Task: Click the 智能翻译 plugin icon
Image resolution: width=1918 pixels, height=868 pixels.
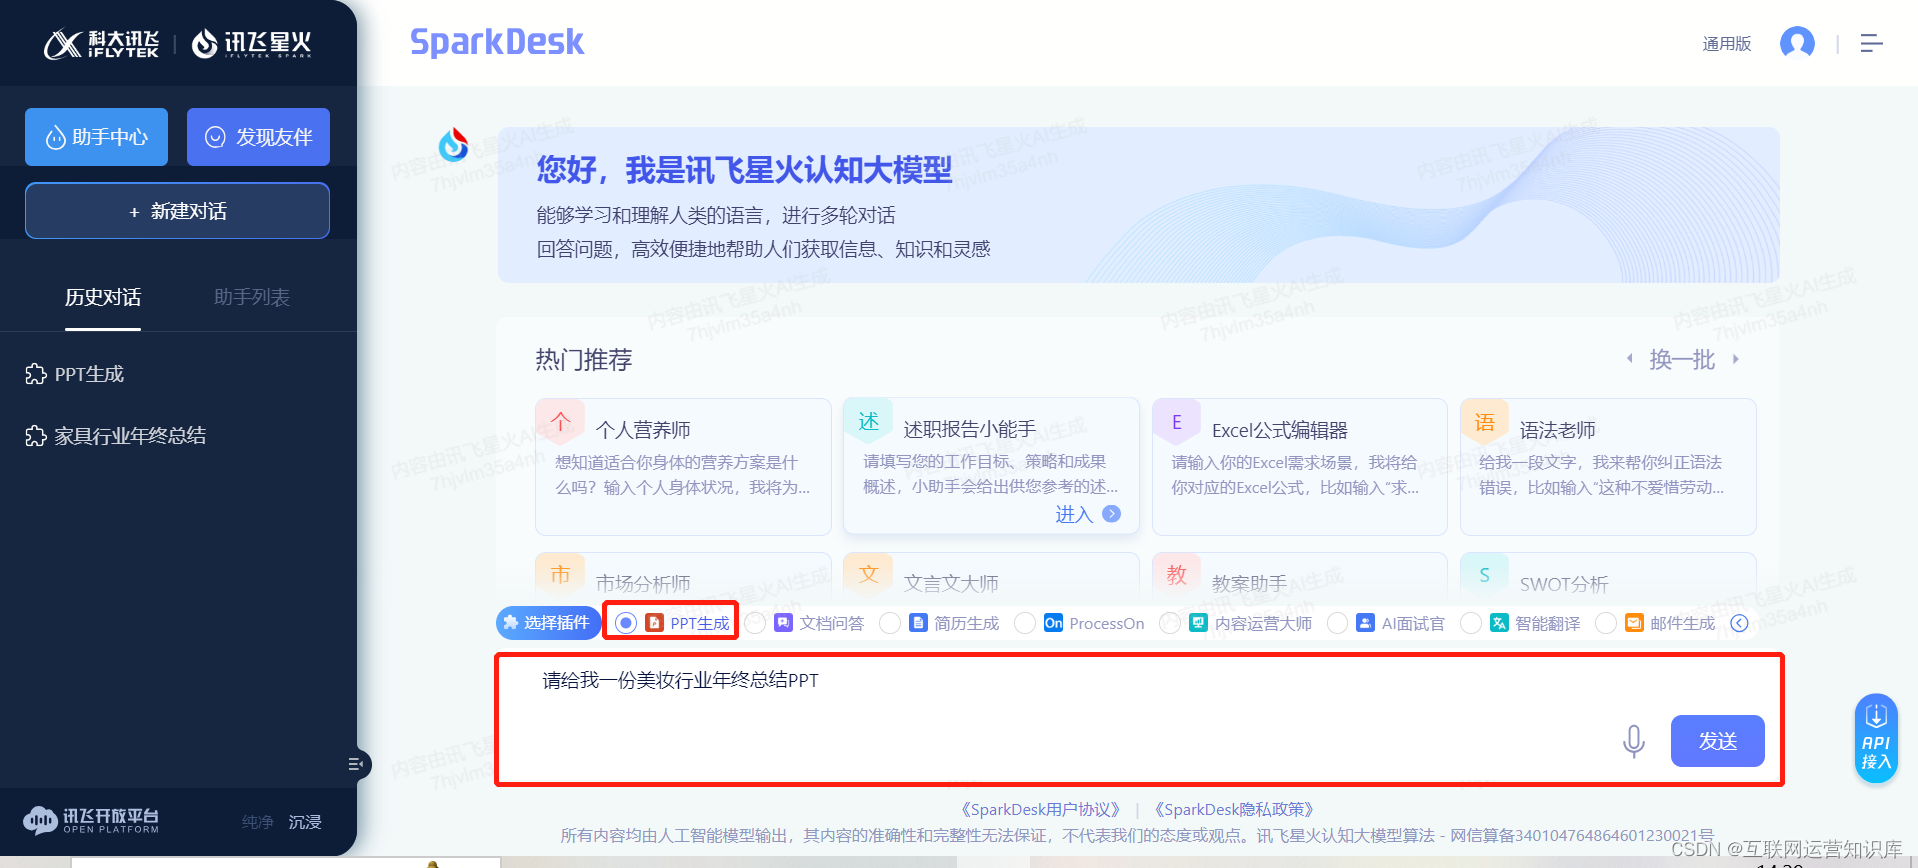Action: (1499, 623)
